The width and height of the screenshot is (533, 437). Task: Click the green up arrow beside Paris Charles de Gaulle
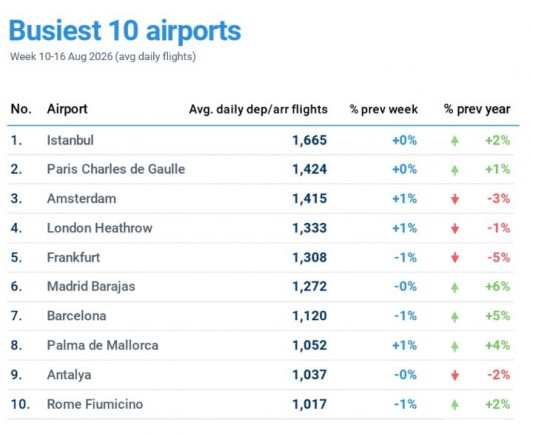point(454,170)
